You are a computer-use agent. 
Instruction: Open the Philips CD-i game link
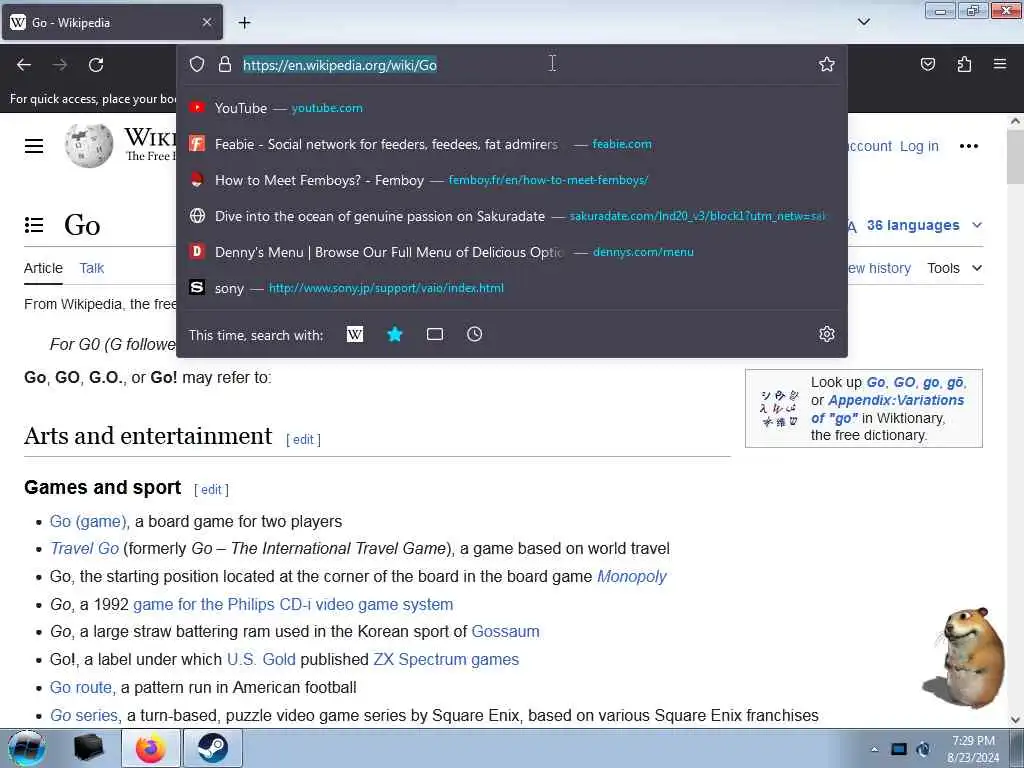pyautogui.click(x=293, y=605)
